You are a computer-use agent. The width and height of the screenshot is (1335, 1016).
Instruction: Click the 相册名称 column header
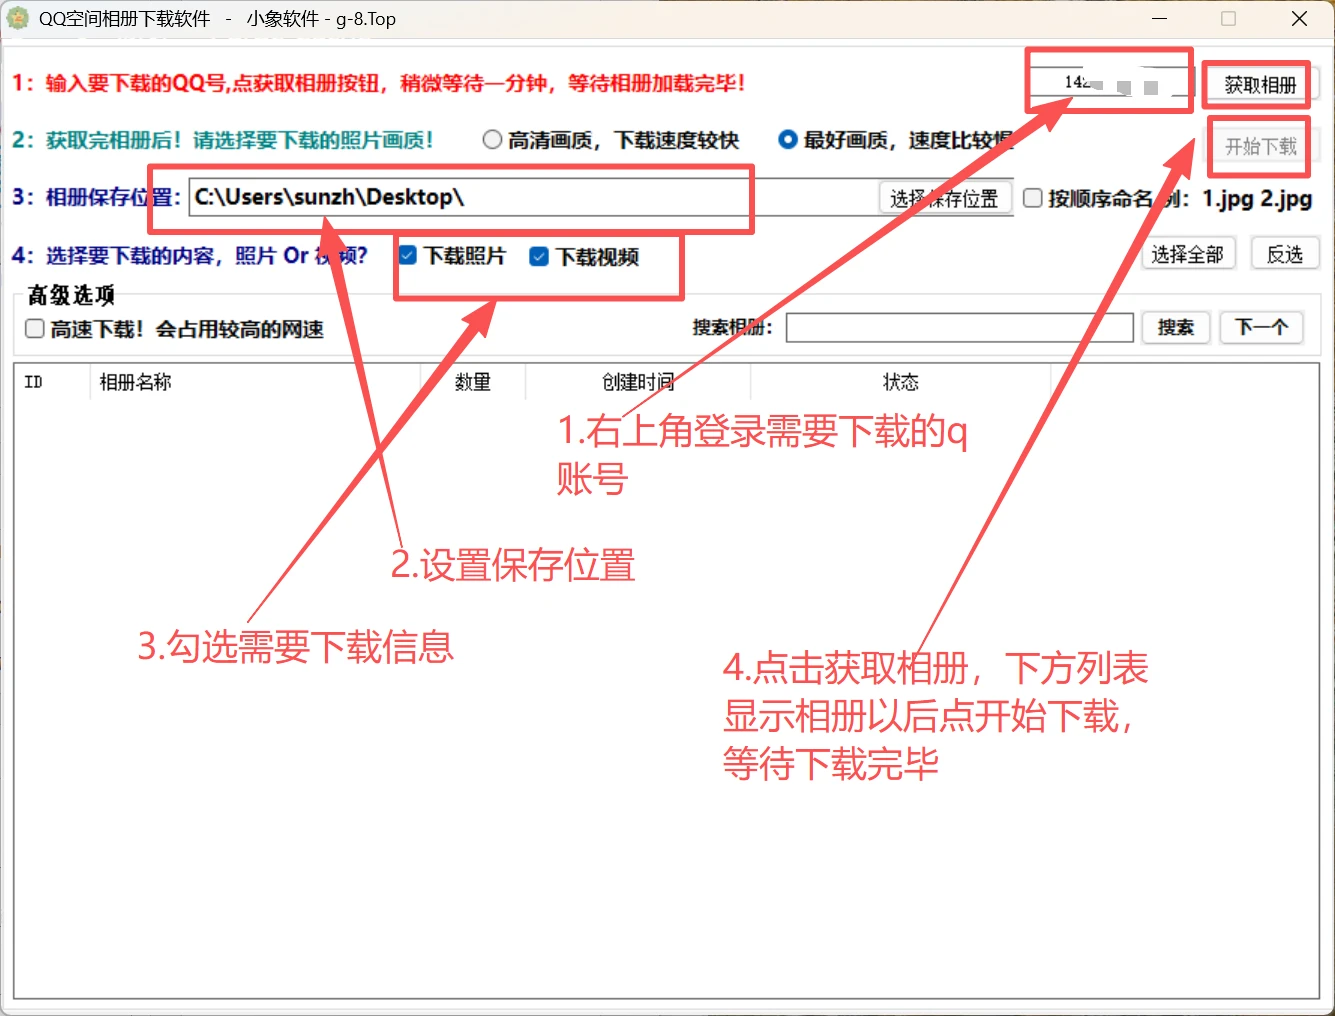pos(254,382)
